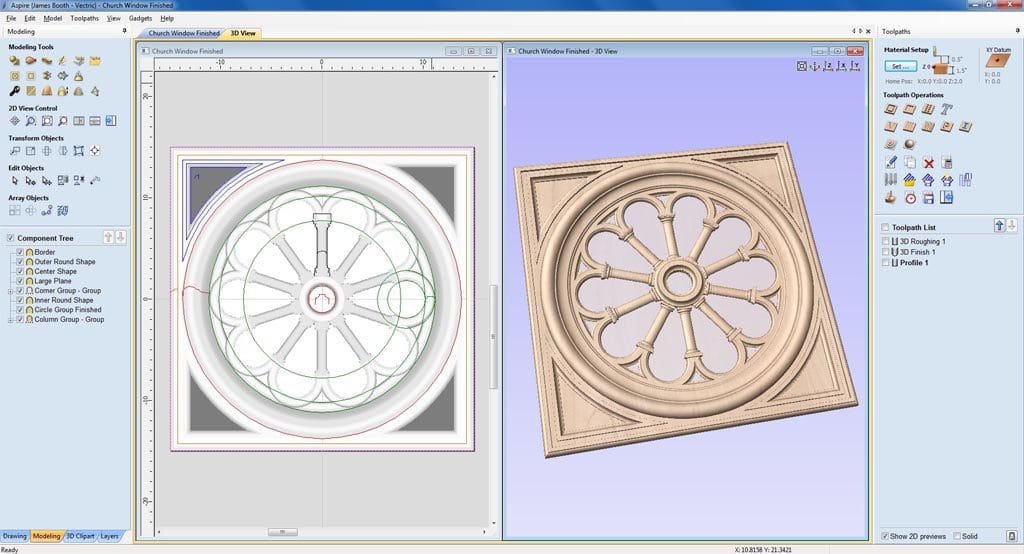Select the arrow cursor tool in Edit Objects

click(x=15, y=181)
